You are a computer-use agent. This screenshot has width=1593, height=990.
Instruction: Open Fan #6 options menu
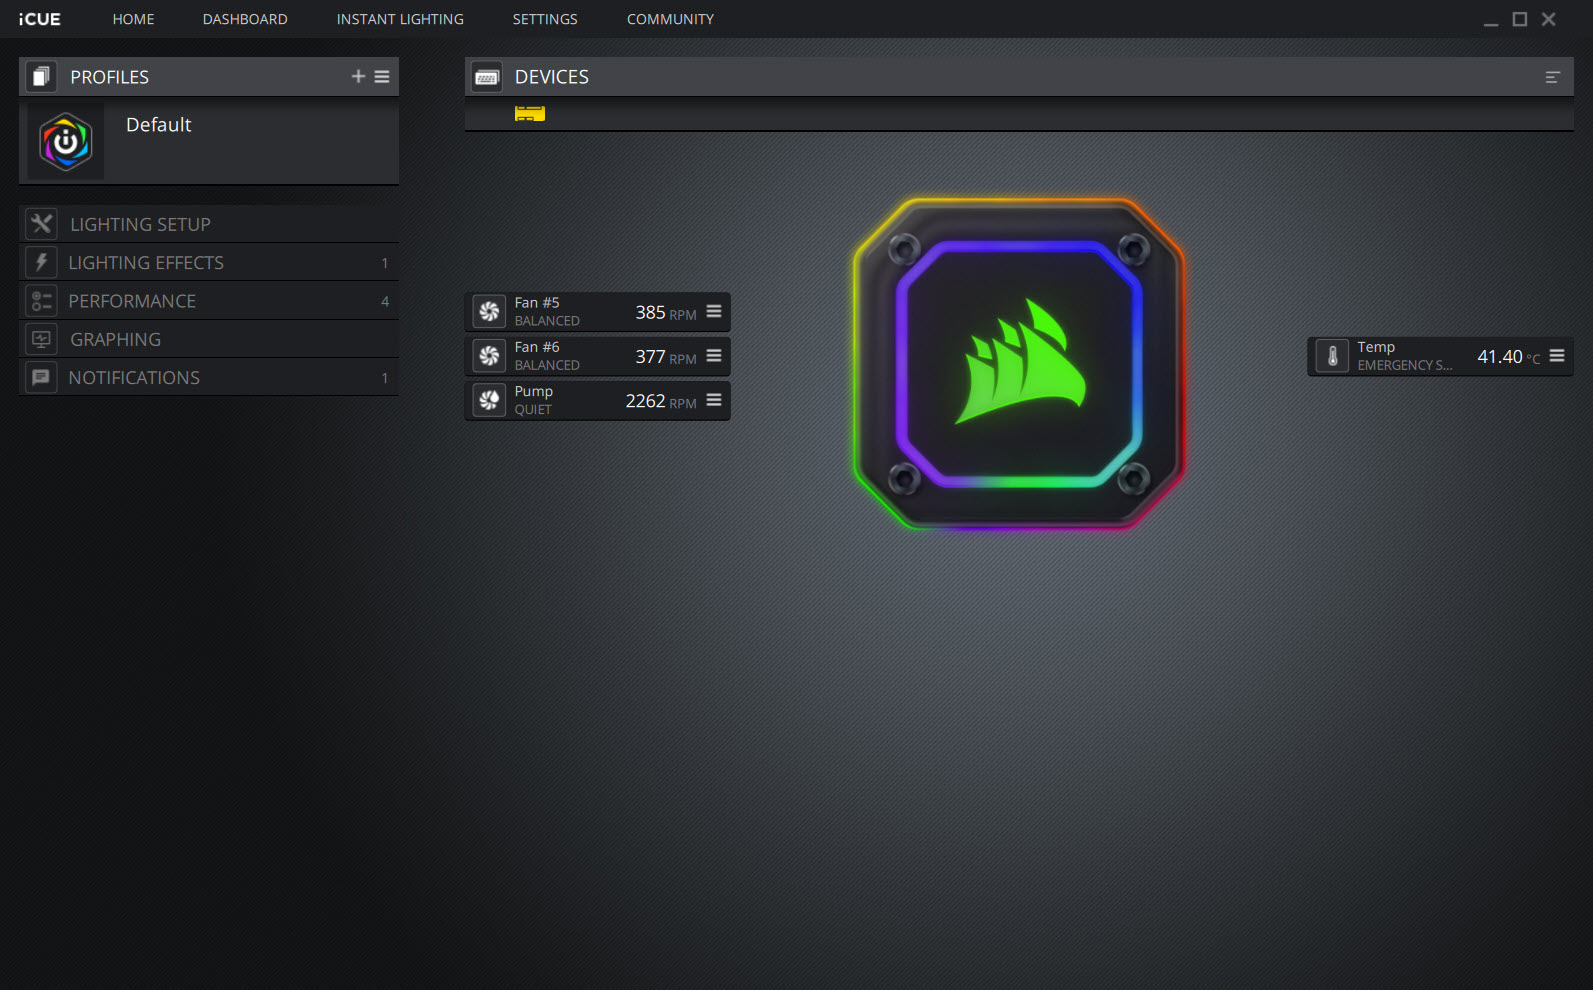pos(714,355)
